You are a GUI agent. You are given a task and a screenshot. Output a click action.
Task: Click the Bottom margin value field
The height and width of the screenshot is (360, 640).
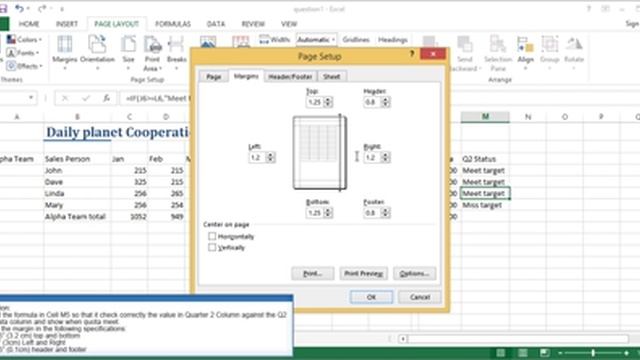point(315,213)
